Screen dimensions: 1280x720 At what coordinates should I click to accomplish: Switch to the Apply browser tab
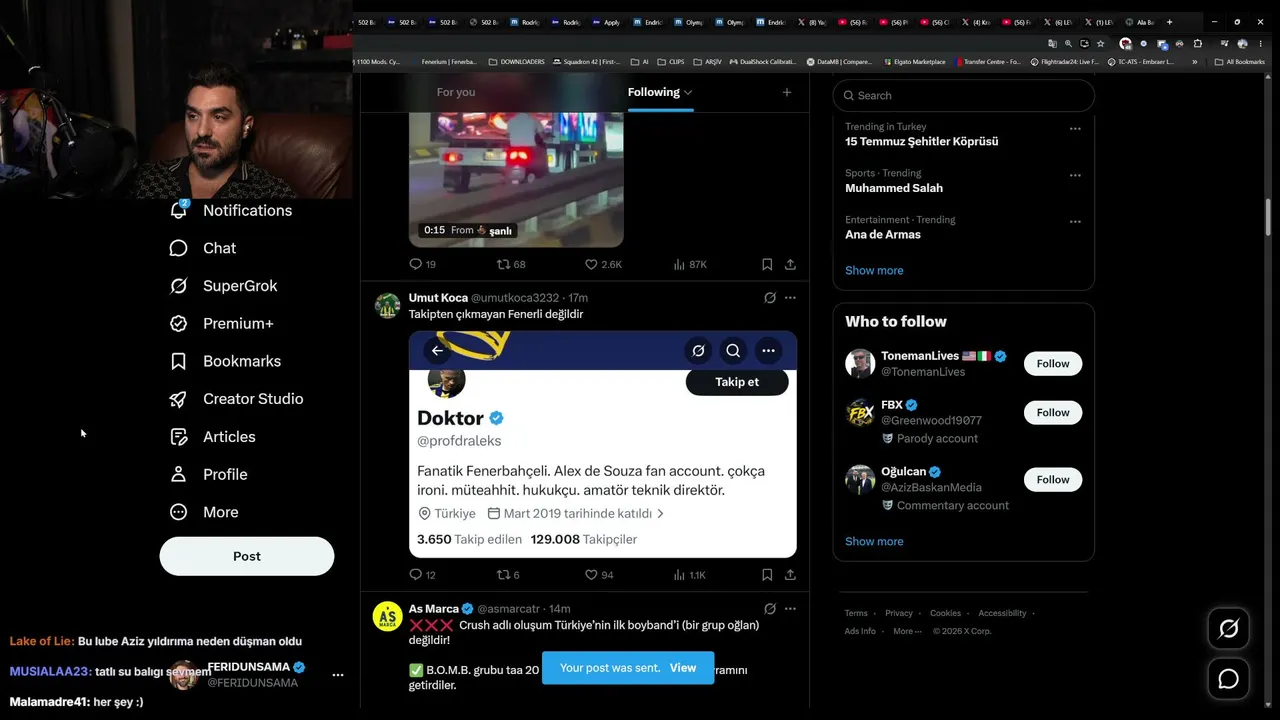tap(607, 22)
